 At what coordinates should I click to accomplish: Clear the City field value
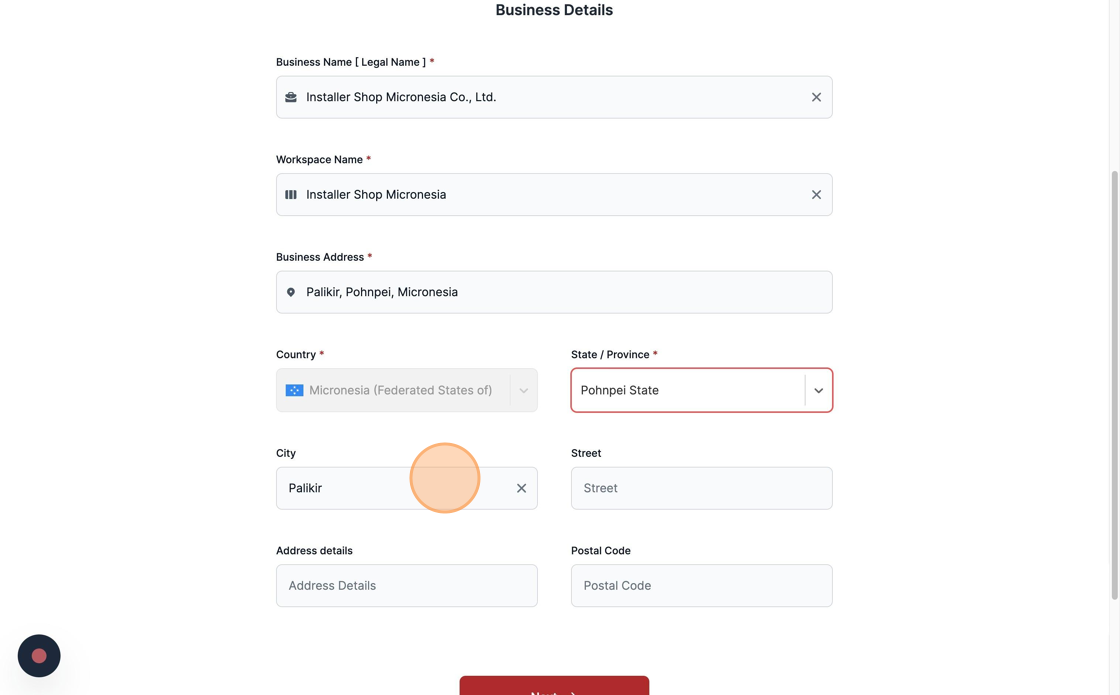coord(521,488)
